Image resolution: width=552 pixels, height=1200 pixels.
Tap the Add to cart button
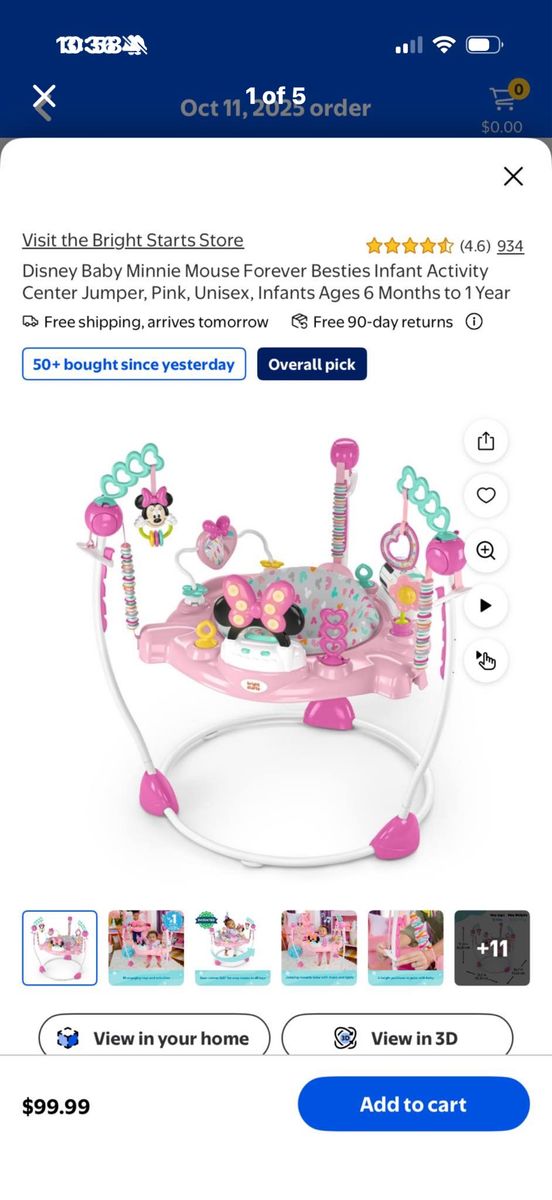413,1104
